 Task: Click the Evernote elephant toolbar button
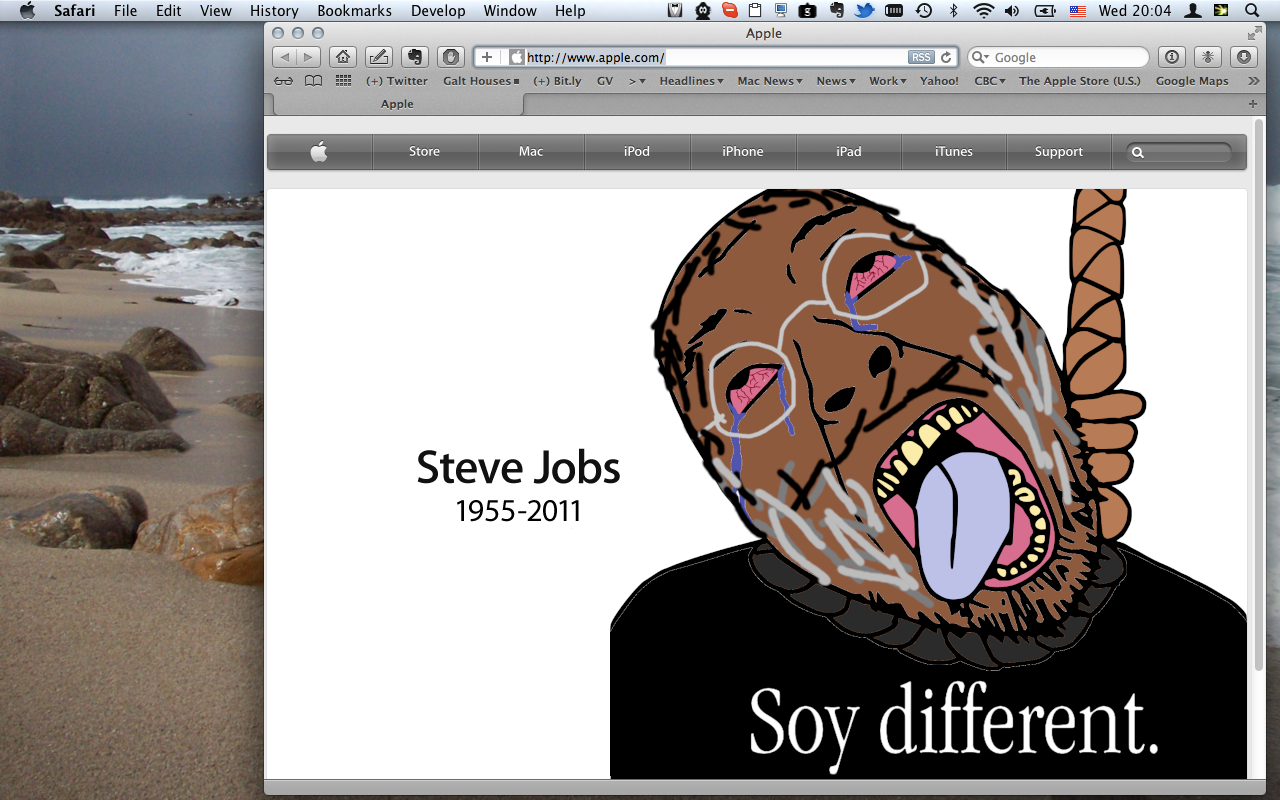tap(414, 57)
